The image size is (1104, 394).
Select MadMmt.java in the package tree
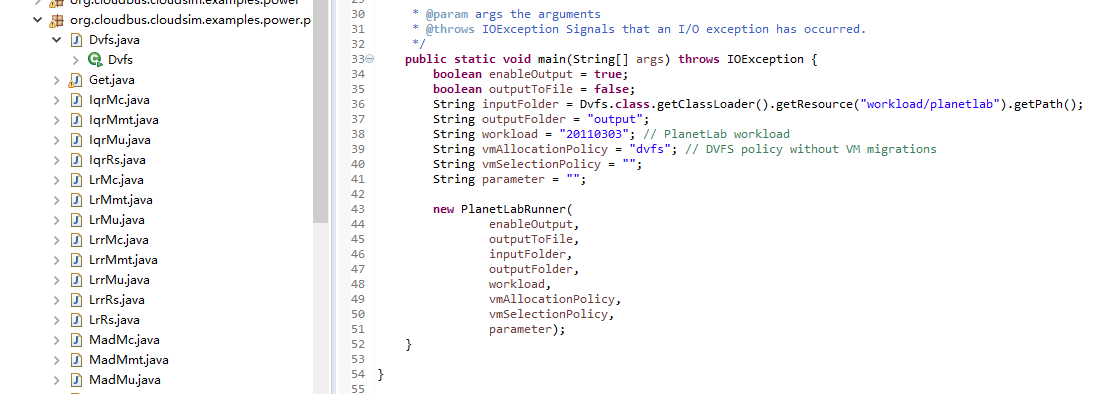coord(129,360)
